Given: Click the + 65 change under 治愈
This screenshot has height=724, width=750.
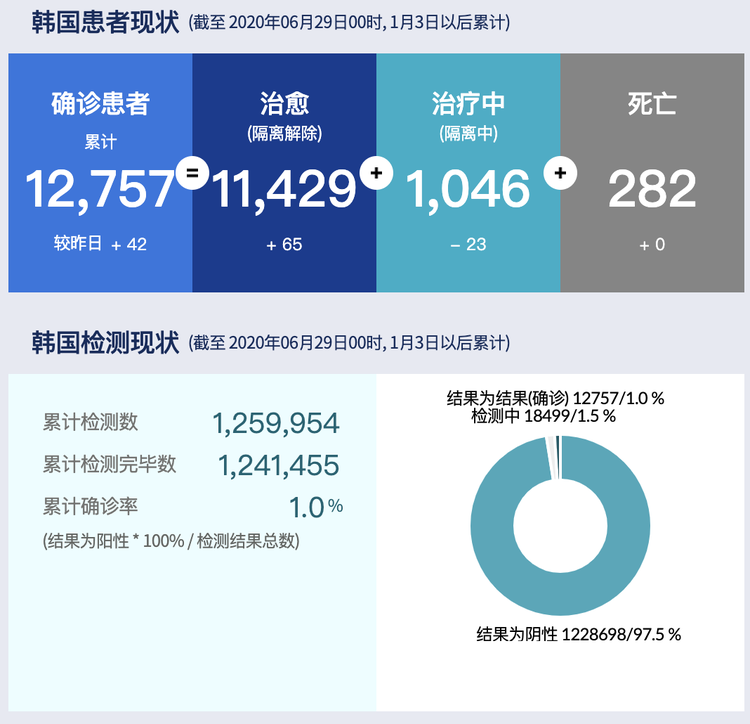Looking at the screenshot, I should click(x=284, y=244).
